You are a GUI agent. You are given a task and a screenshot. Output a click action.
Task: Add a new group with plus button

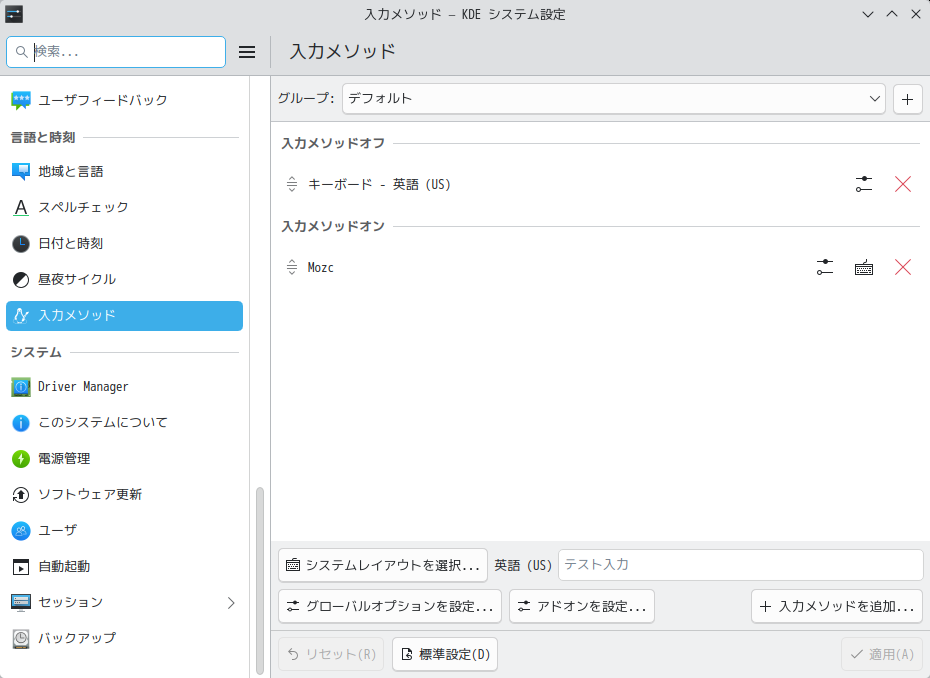point(907,99)
